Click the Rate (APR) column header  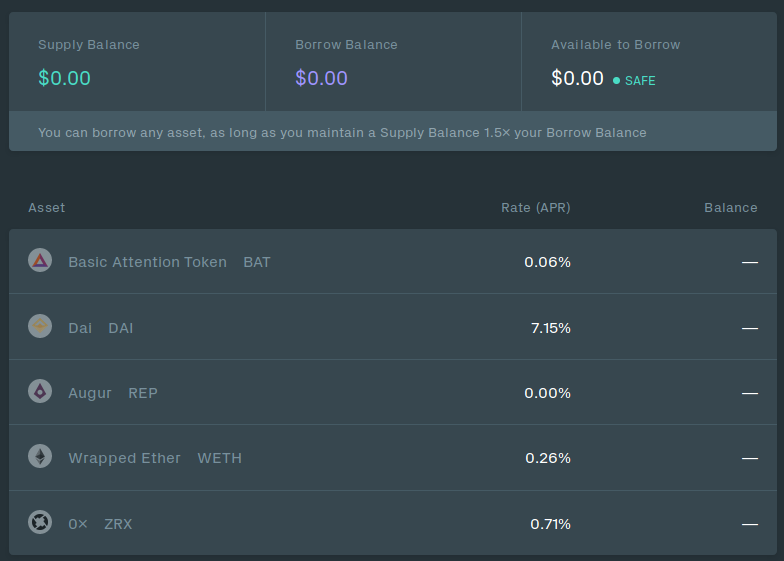(x=535, y=208)
